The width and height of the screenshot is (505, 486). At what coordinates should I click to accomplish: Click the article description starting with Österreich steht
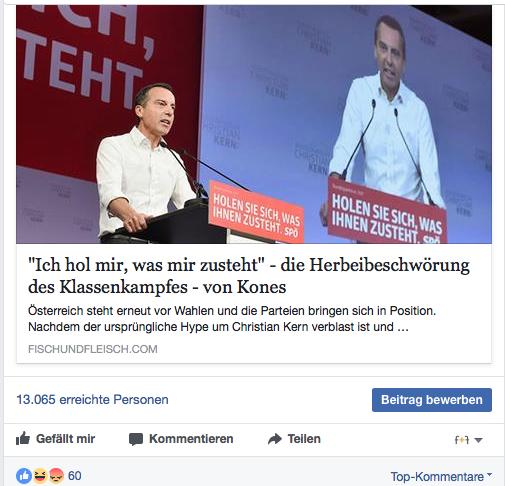click(x=232, y=319)
